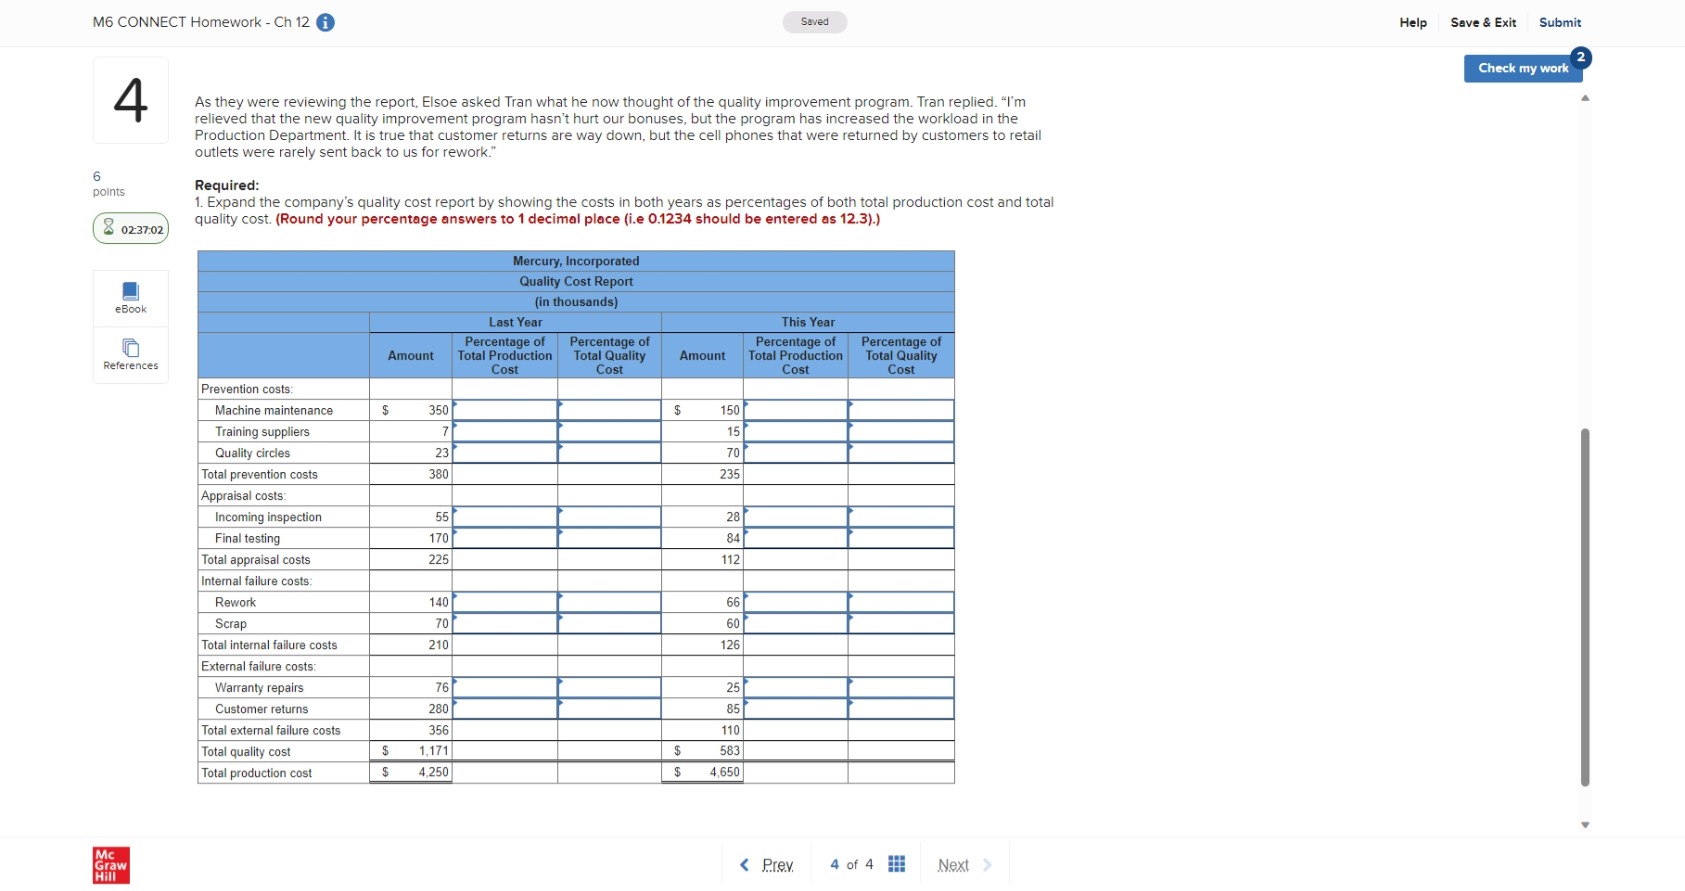
Task: Click the Prev left chevron
Action: pyautogui.click(x=744, y=865)
